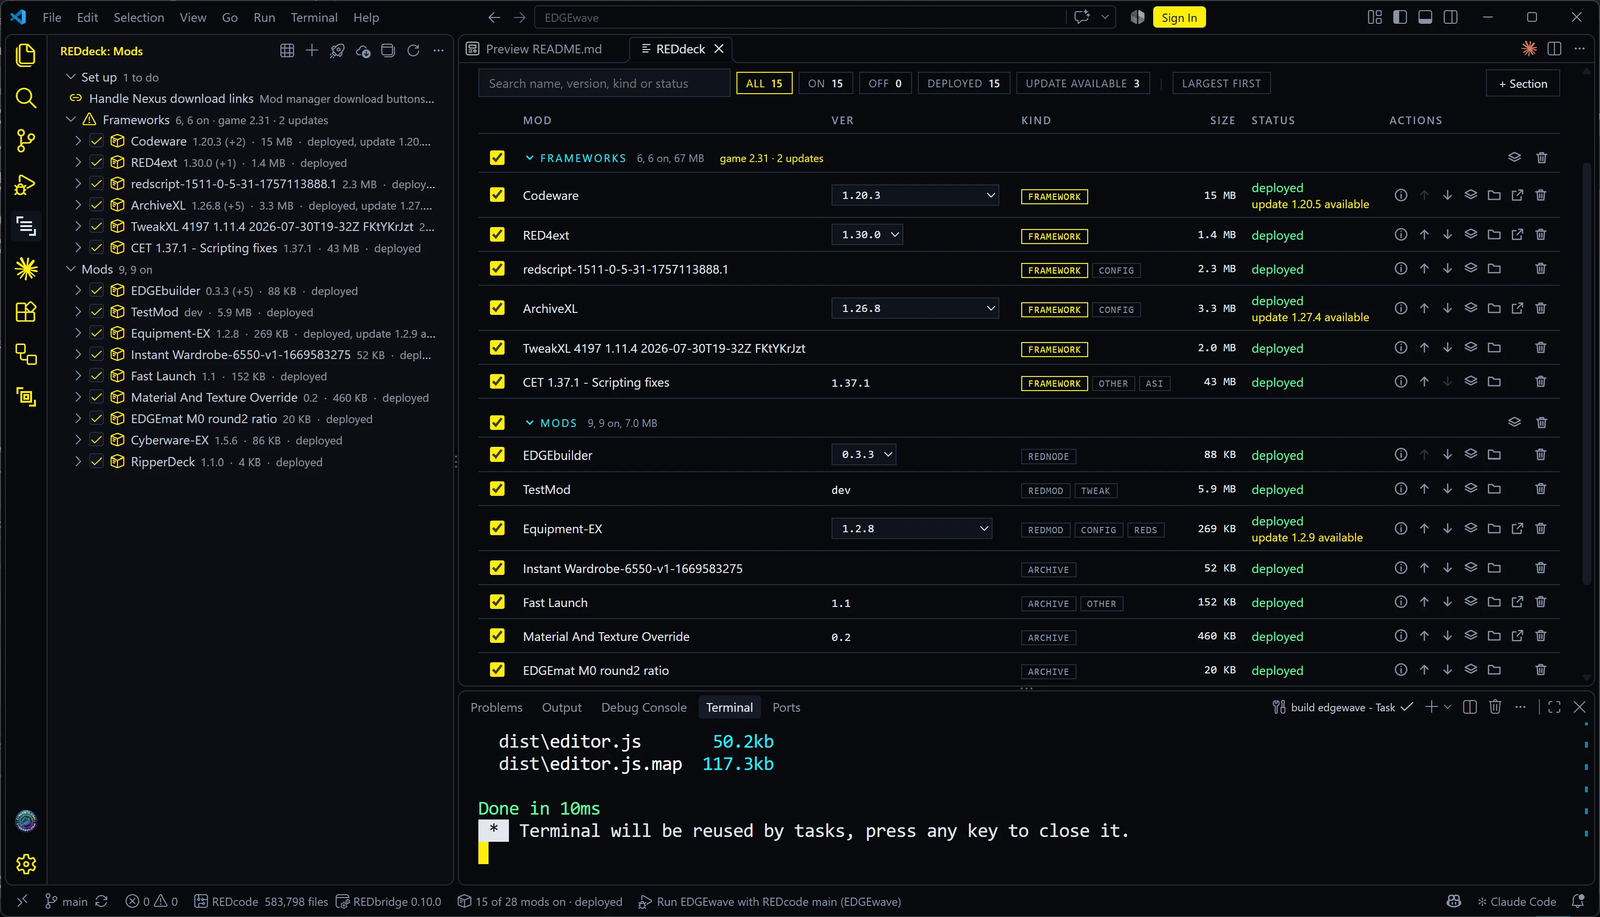
Task: Toggle ArchiveXL checkbox in mod table
Action: pyautogui.click(x=497, y=308)
